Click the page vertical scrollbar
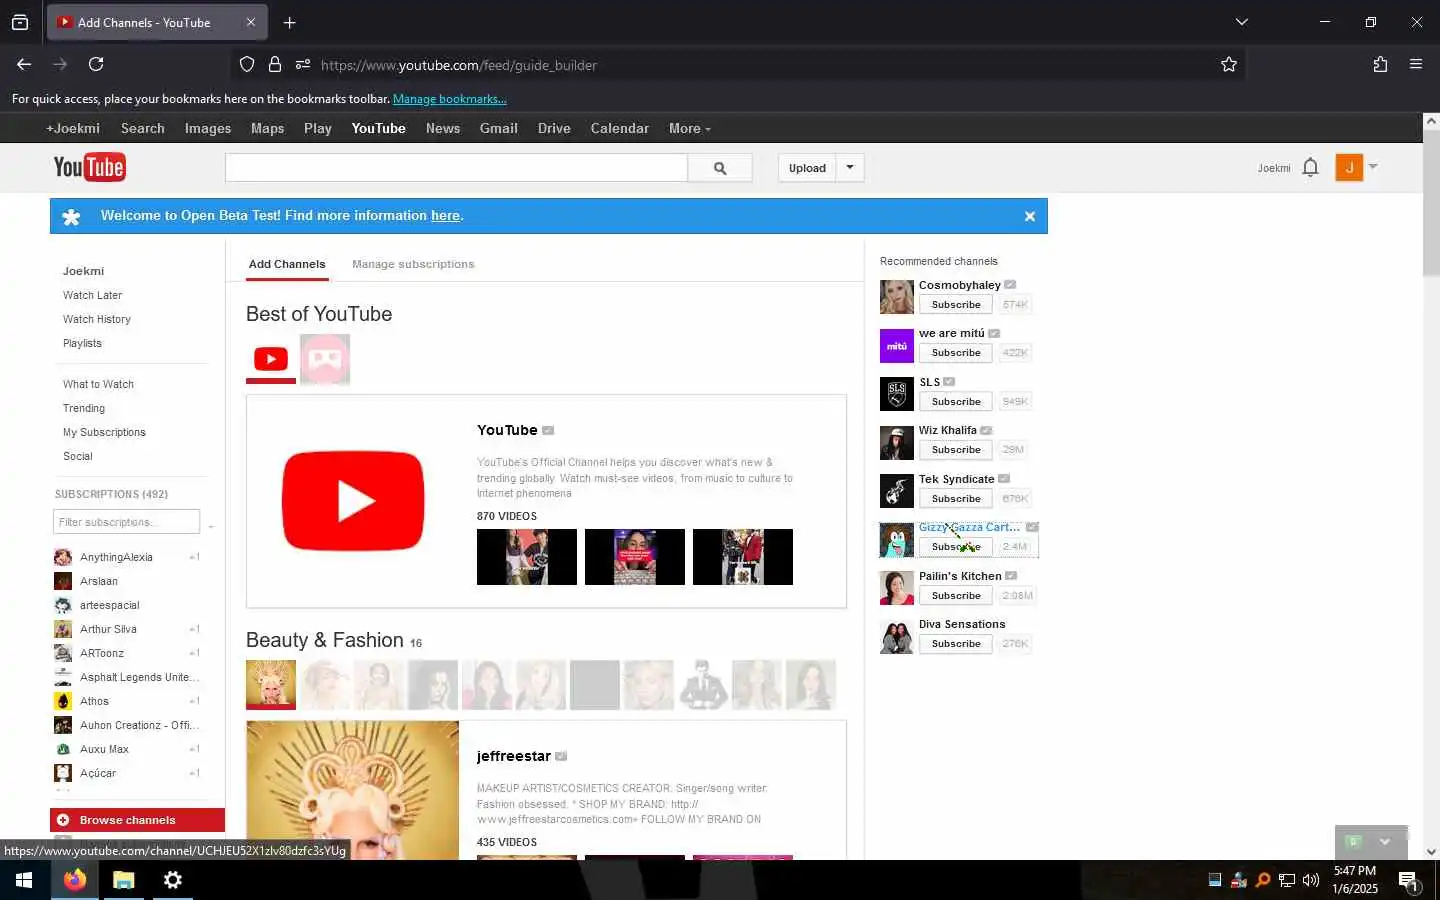 click(x=1431, y=205)
